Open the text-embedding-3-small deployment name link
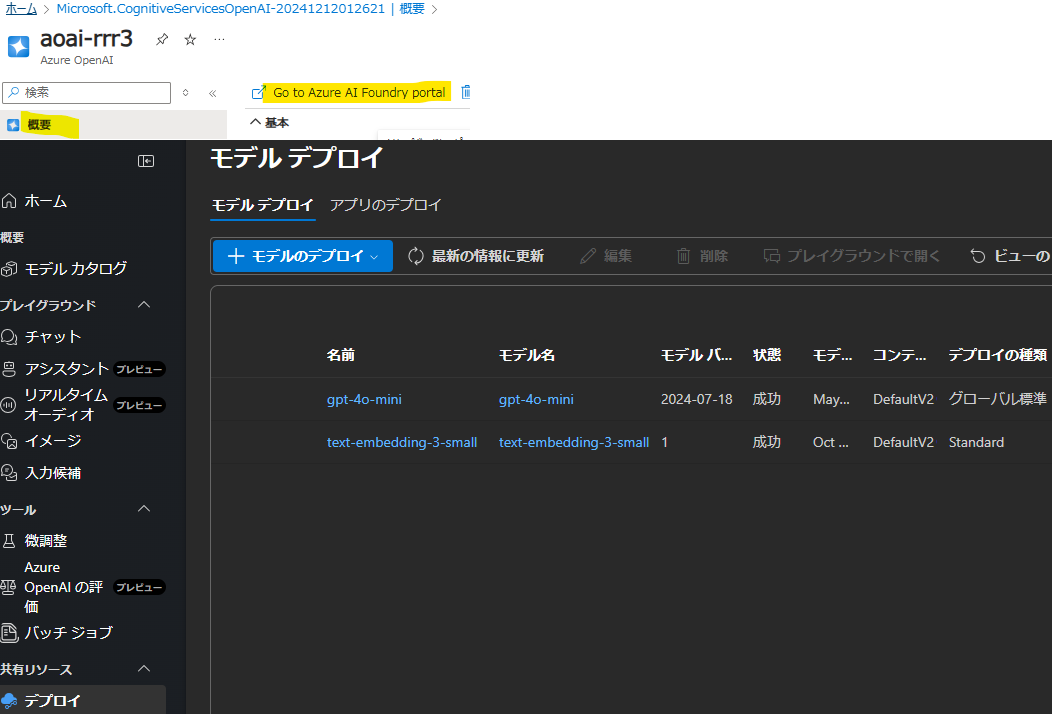The image size is (1052, 714). click(x=402, y=442)
